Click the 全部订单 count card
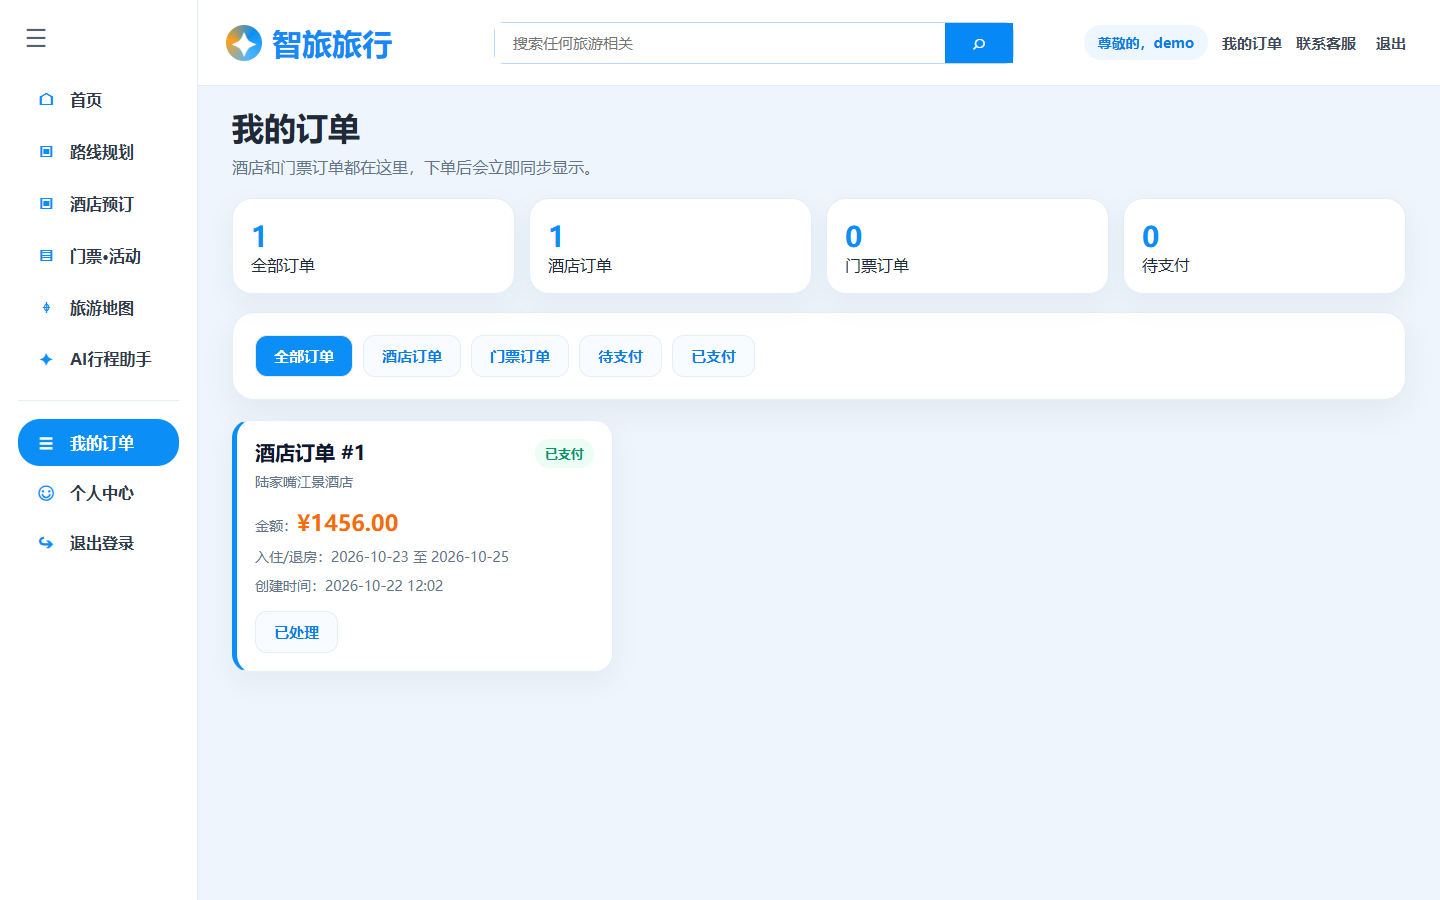Screen dimensions: 1440x900 tap(373, 246)
